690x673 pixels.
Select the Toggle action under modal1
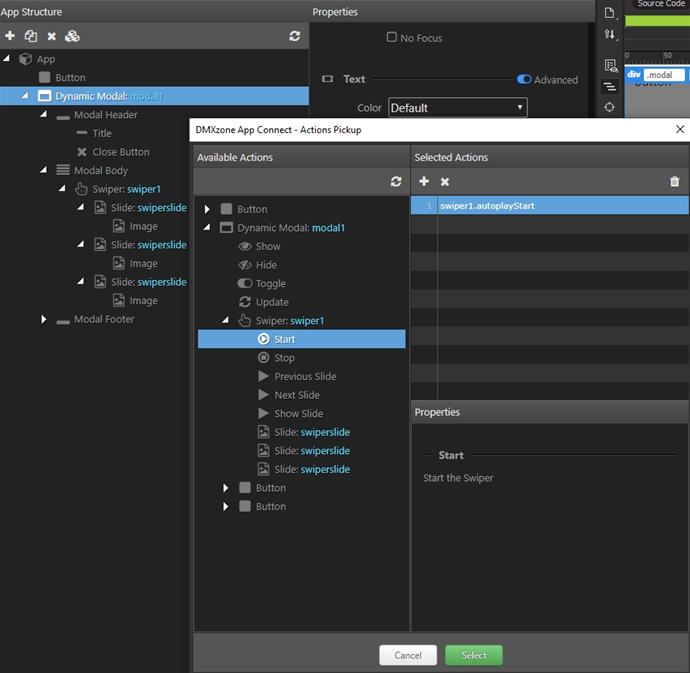coord(262,283)
